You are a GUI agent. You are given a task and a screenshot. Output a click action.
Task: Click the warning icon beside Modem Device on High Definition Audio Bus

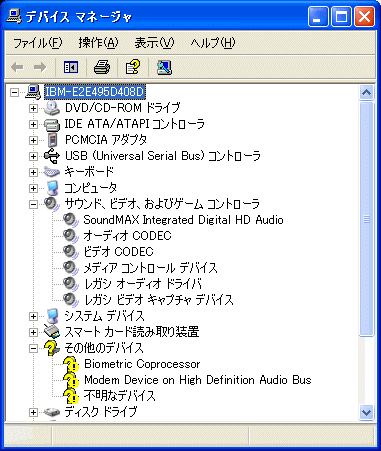(71, 380)
